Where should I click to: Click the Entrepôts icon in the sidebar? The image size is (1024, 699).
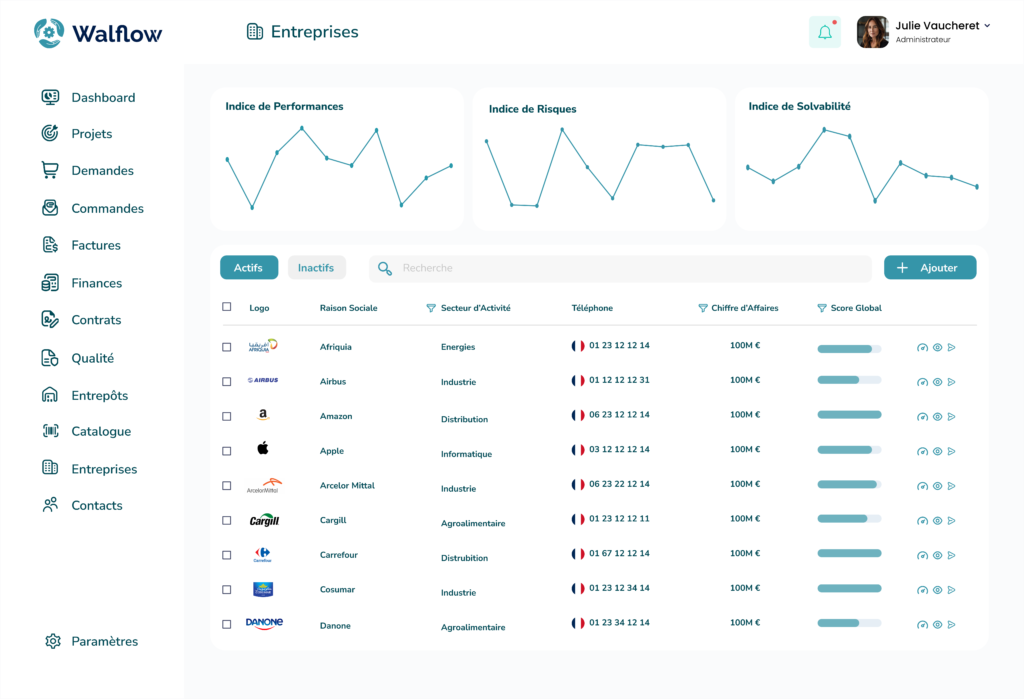pos(50,395)
